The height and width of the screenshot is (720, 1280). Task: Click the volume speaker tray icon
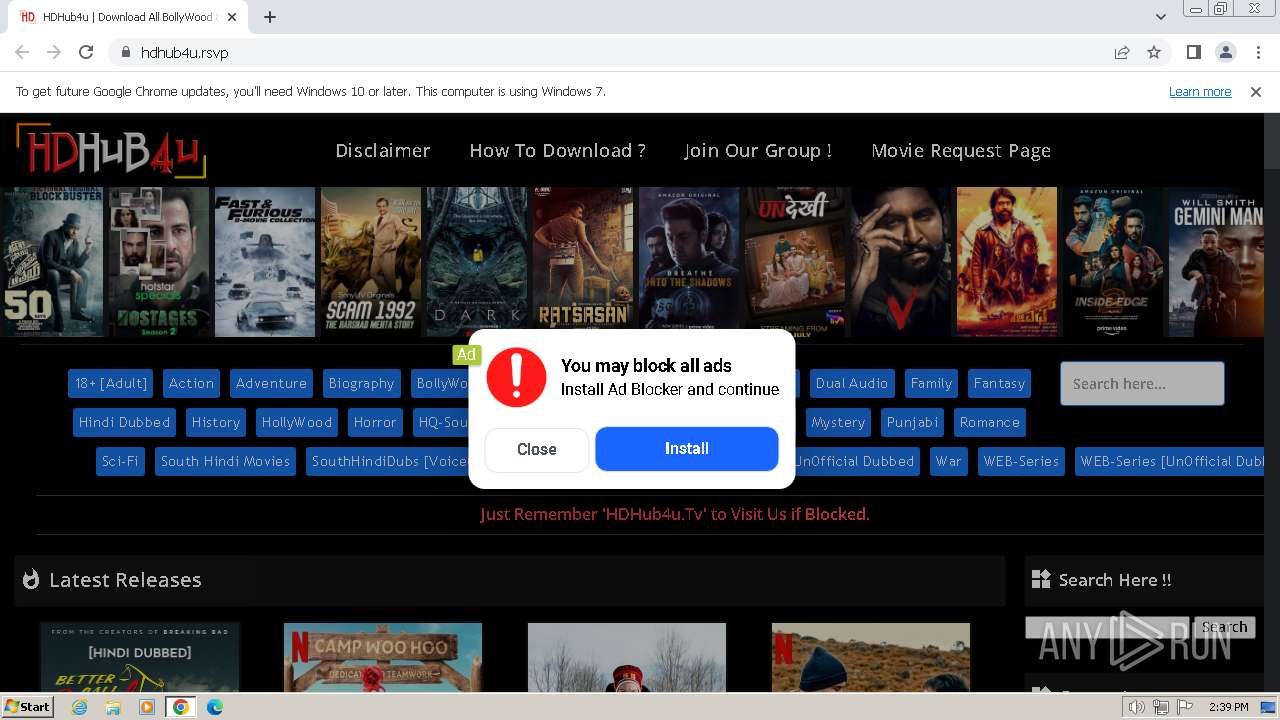click(x=1137, y=707)
